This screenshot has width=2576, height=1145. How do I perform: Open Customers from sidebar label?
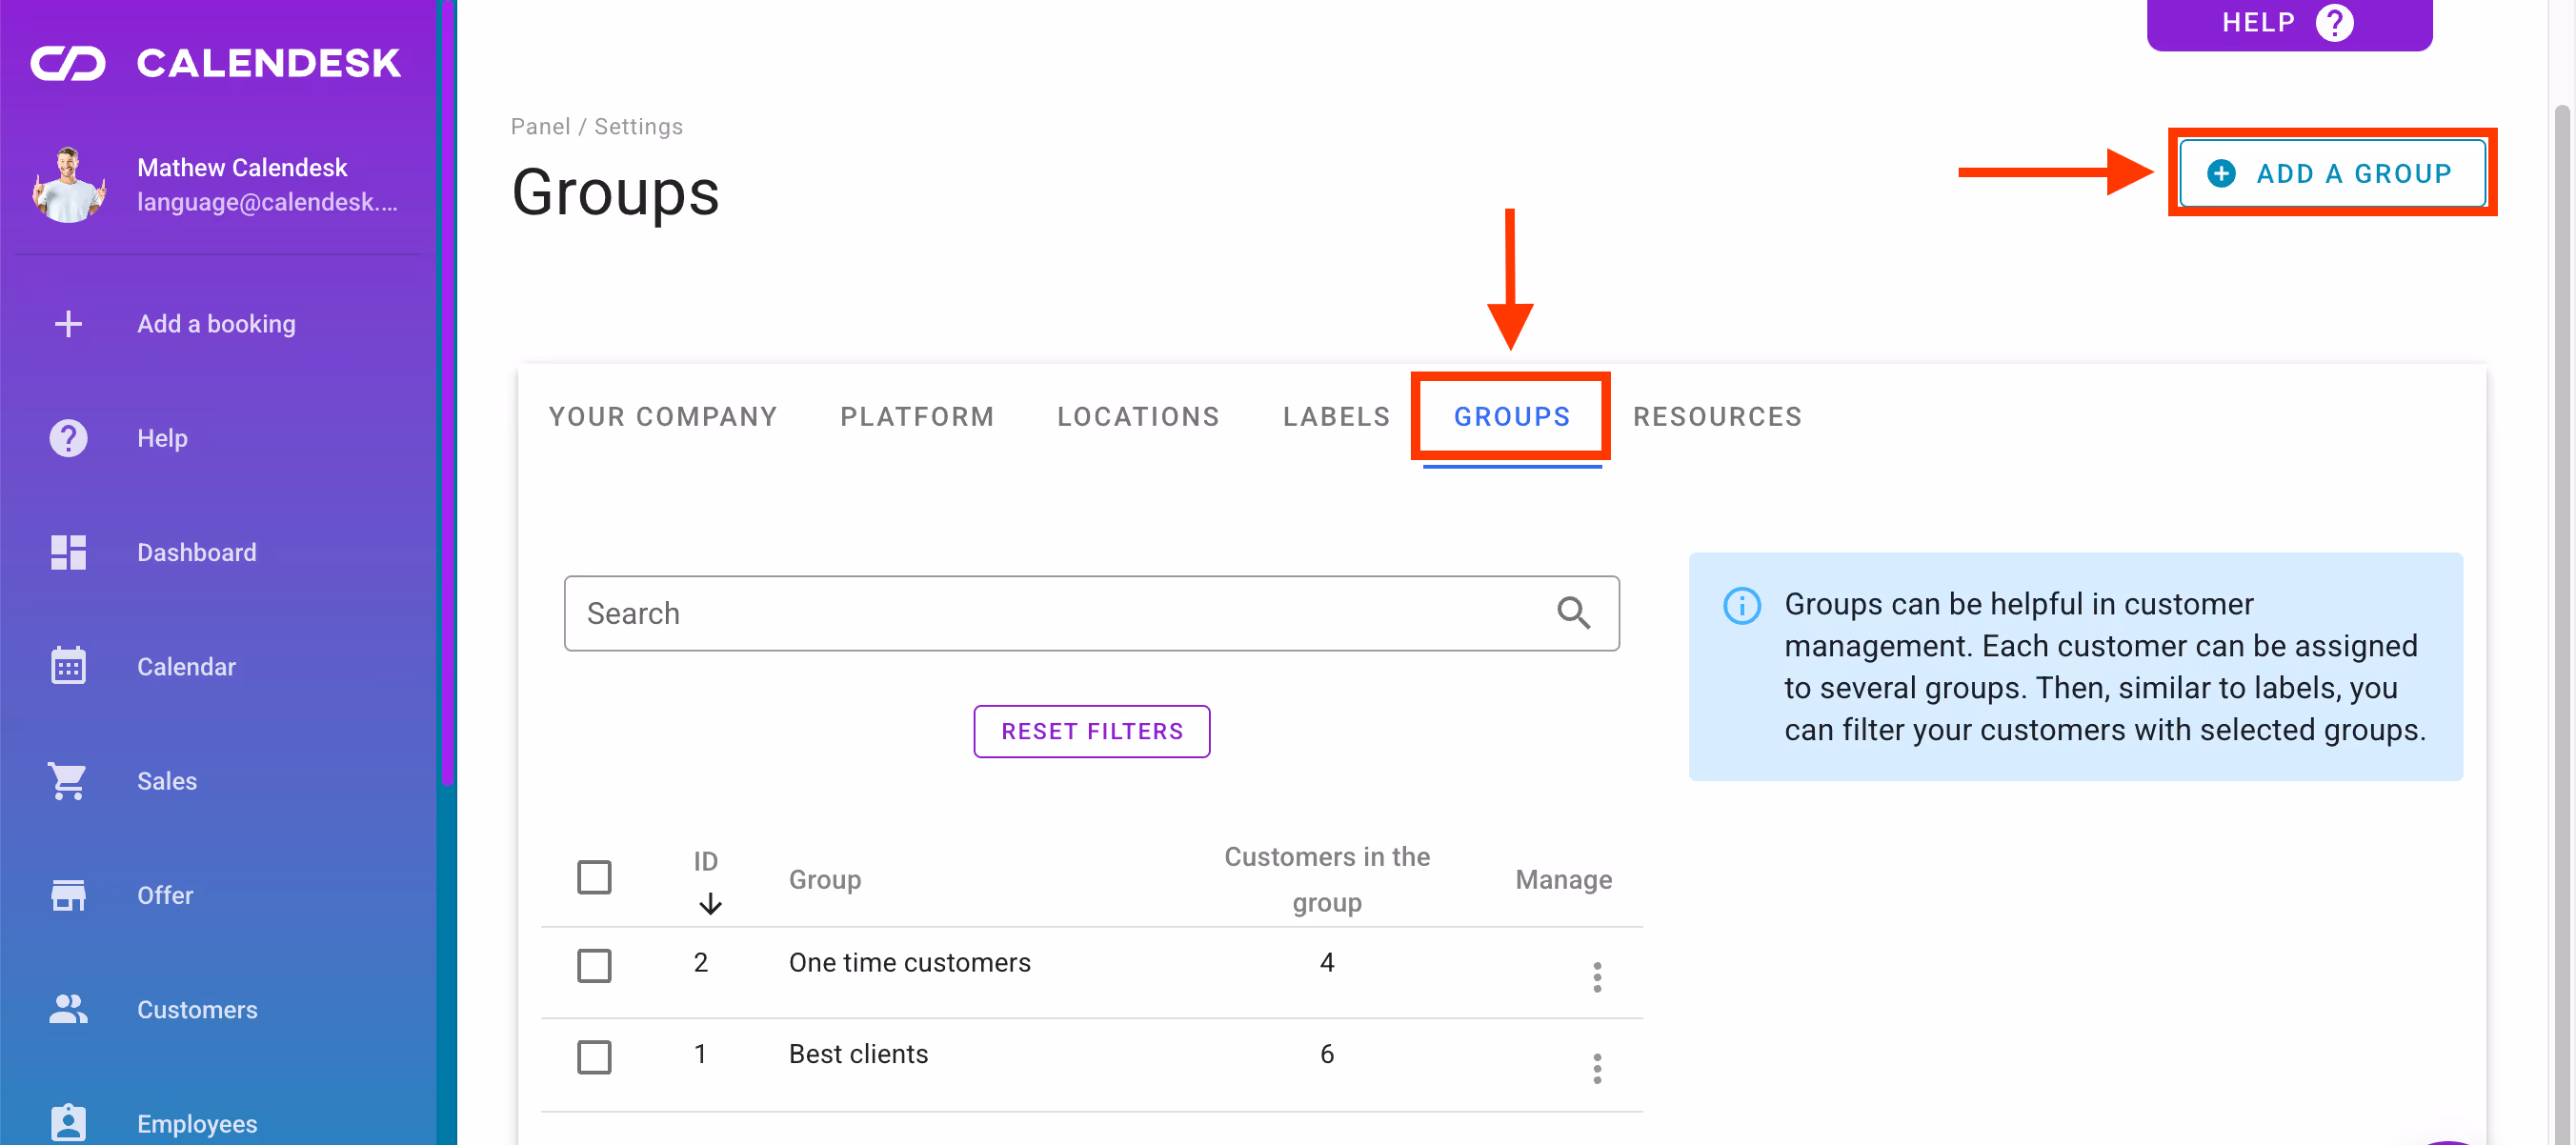[x=197, y=1009]
